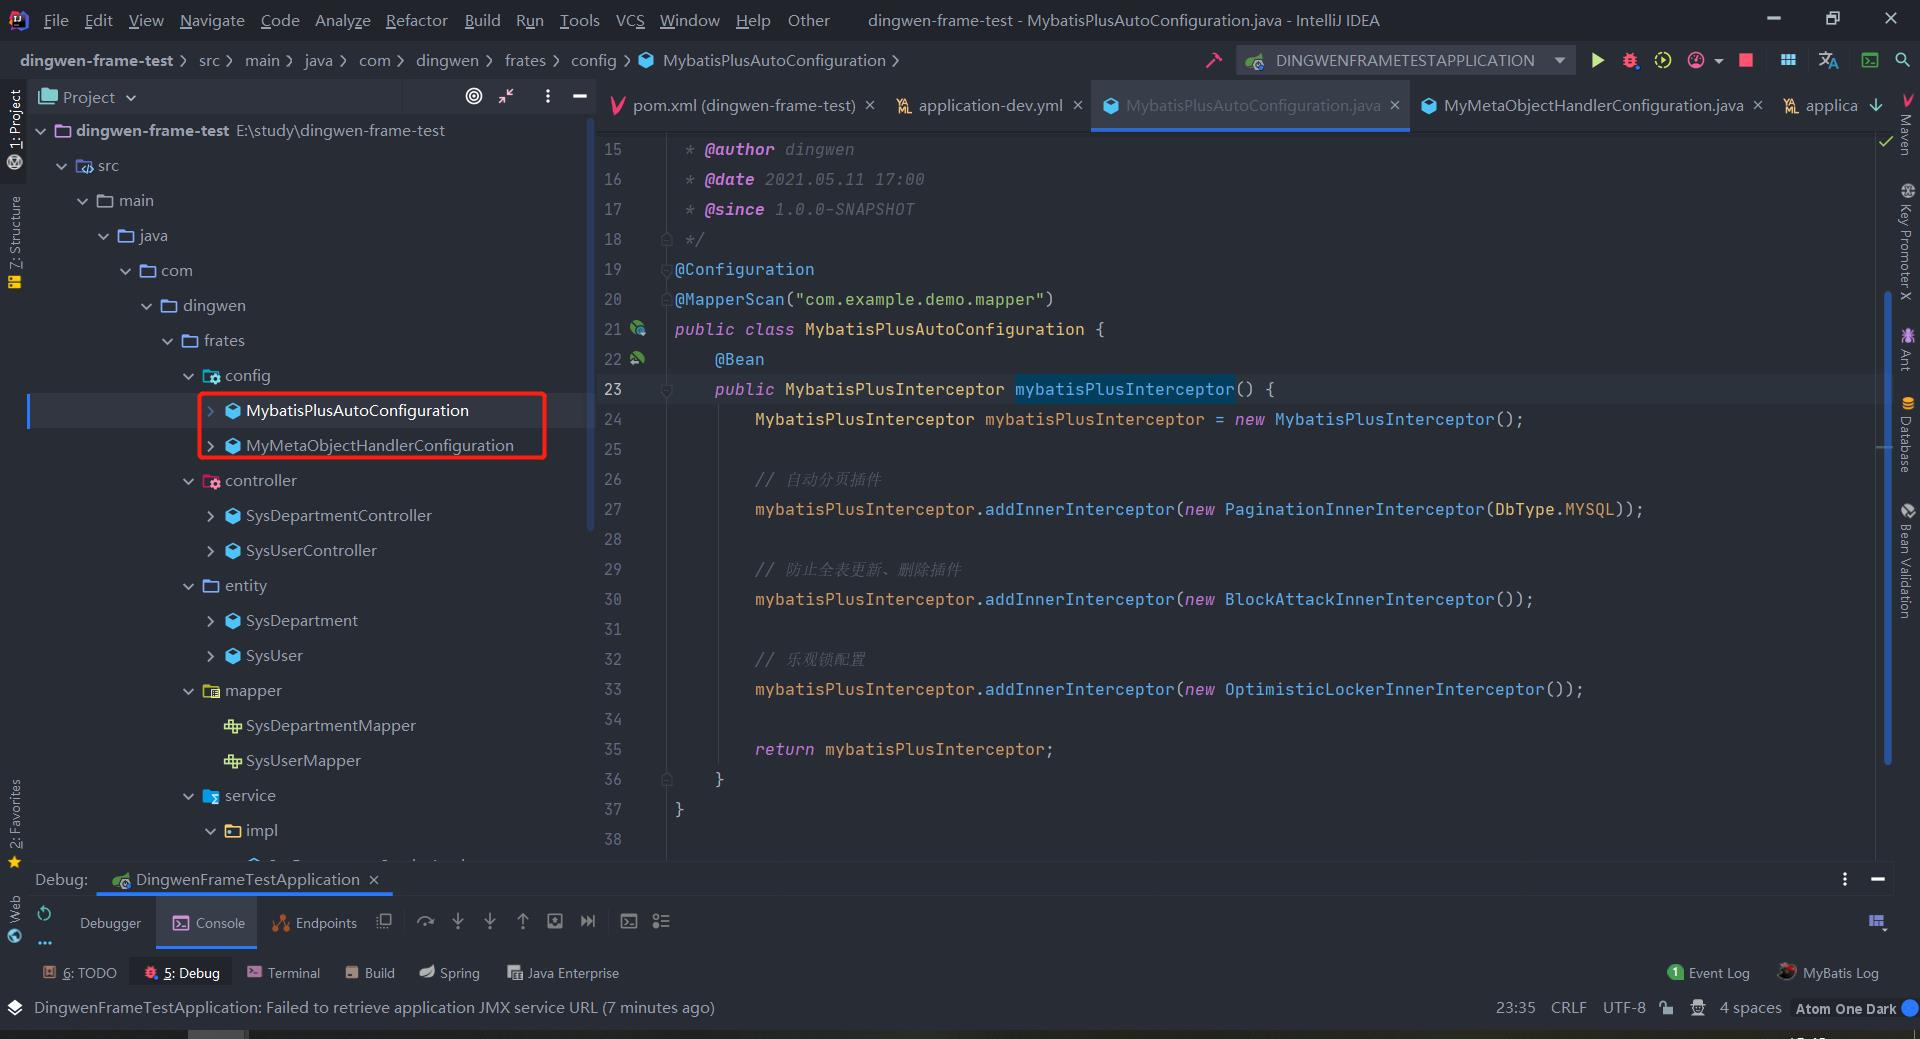
Task: Click Step Out up-arrow in debug toolbar
Action: (522, 922)
